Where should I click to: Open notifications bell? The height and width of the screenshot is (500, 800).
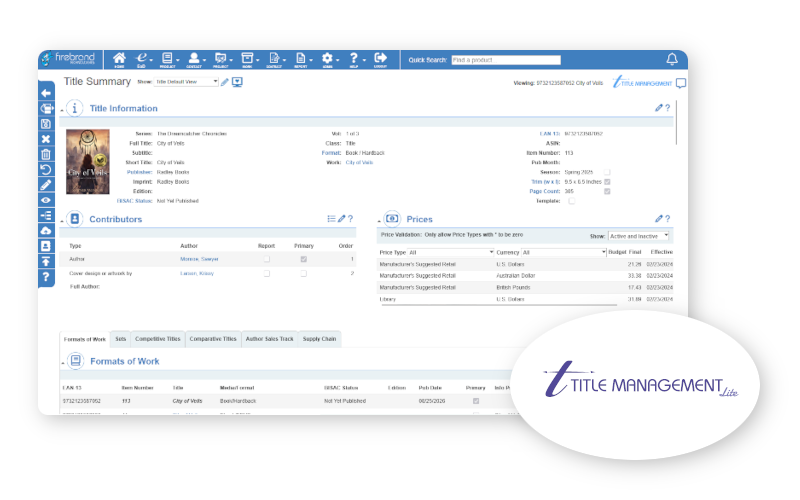[672, 59]
